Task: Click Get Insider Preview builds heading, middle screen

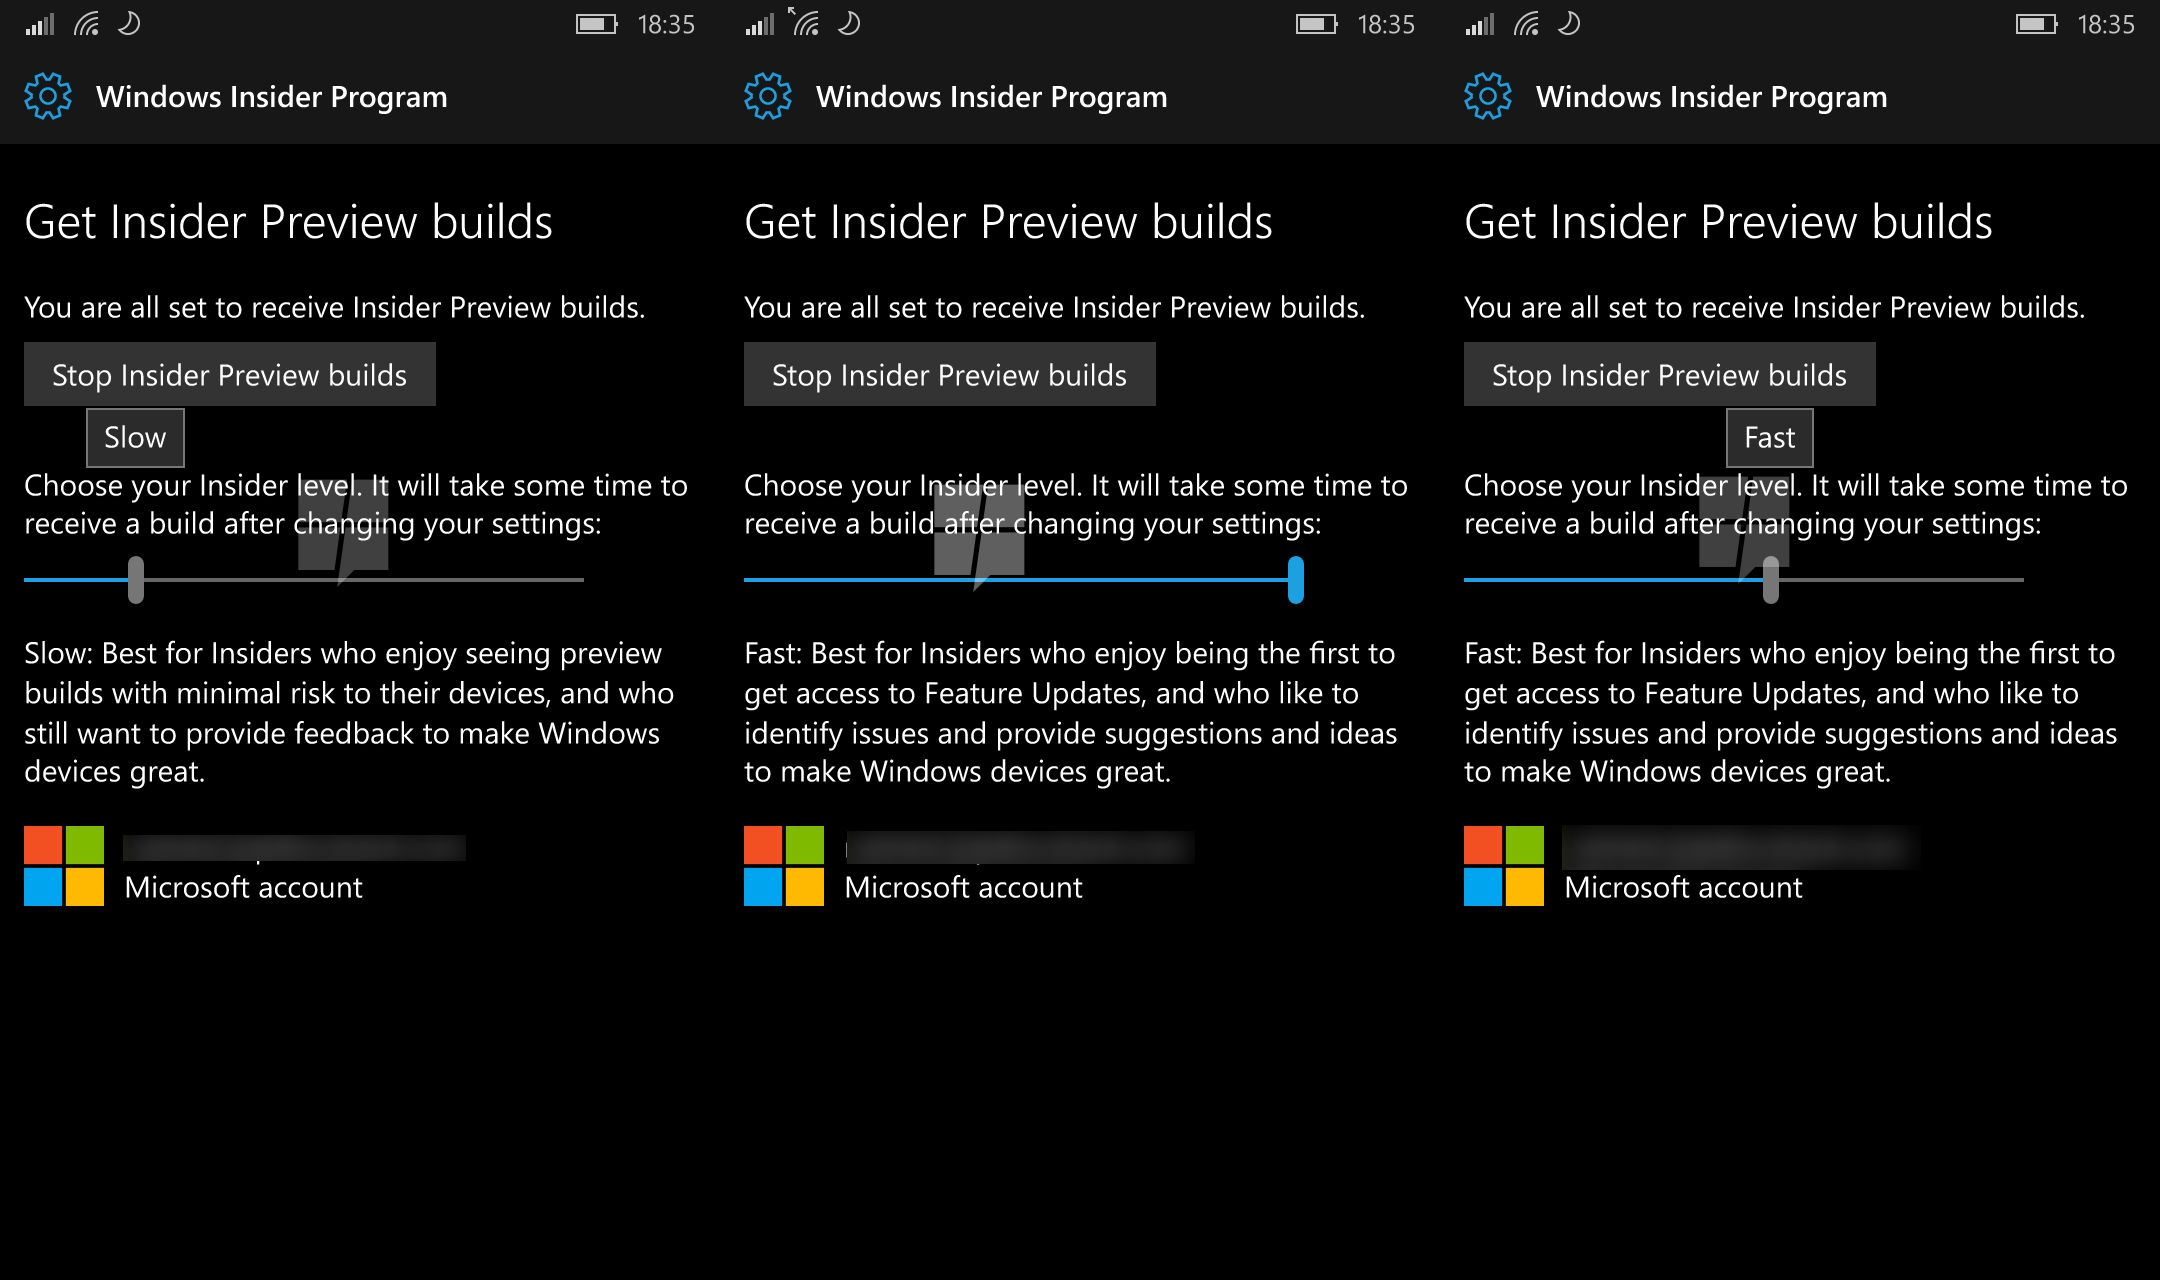Action: point(1009,222)
